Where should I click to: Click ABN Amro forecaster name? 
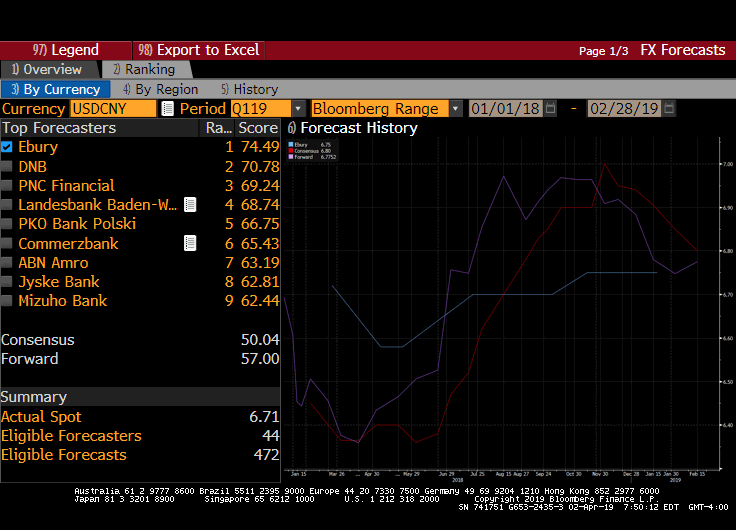pyautogui.click(x=53, y=262)
